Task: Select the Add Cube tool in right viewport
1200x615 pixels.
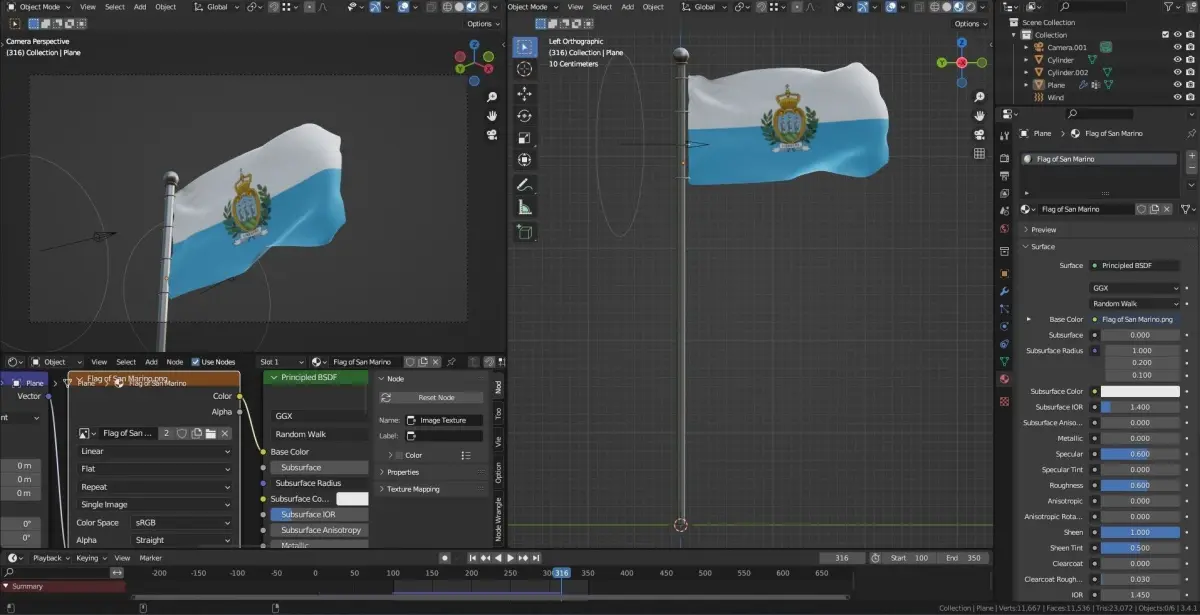Action: click(x=525, y=232)
